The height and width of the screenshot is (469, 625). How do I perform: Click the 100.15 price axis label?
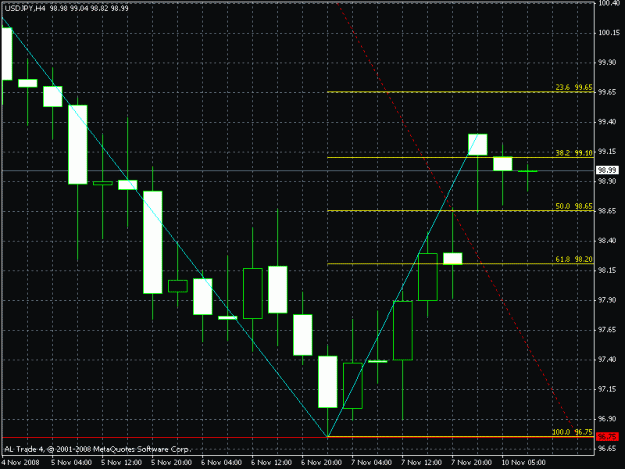coord(609,33)
